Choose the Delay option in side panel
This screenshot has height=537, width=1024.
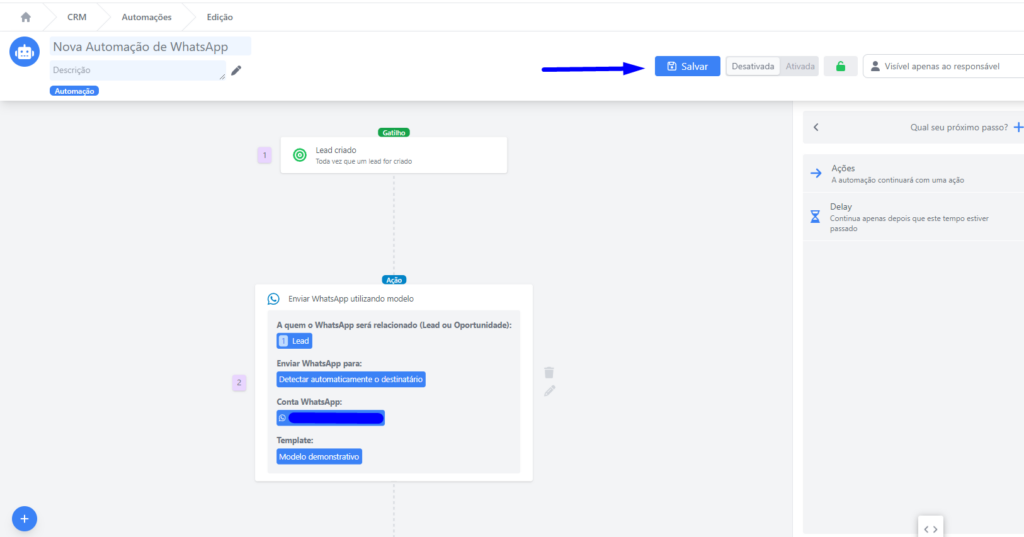[x=841, y=207]
